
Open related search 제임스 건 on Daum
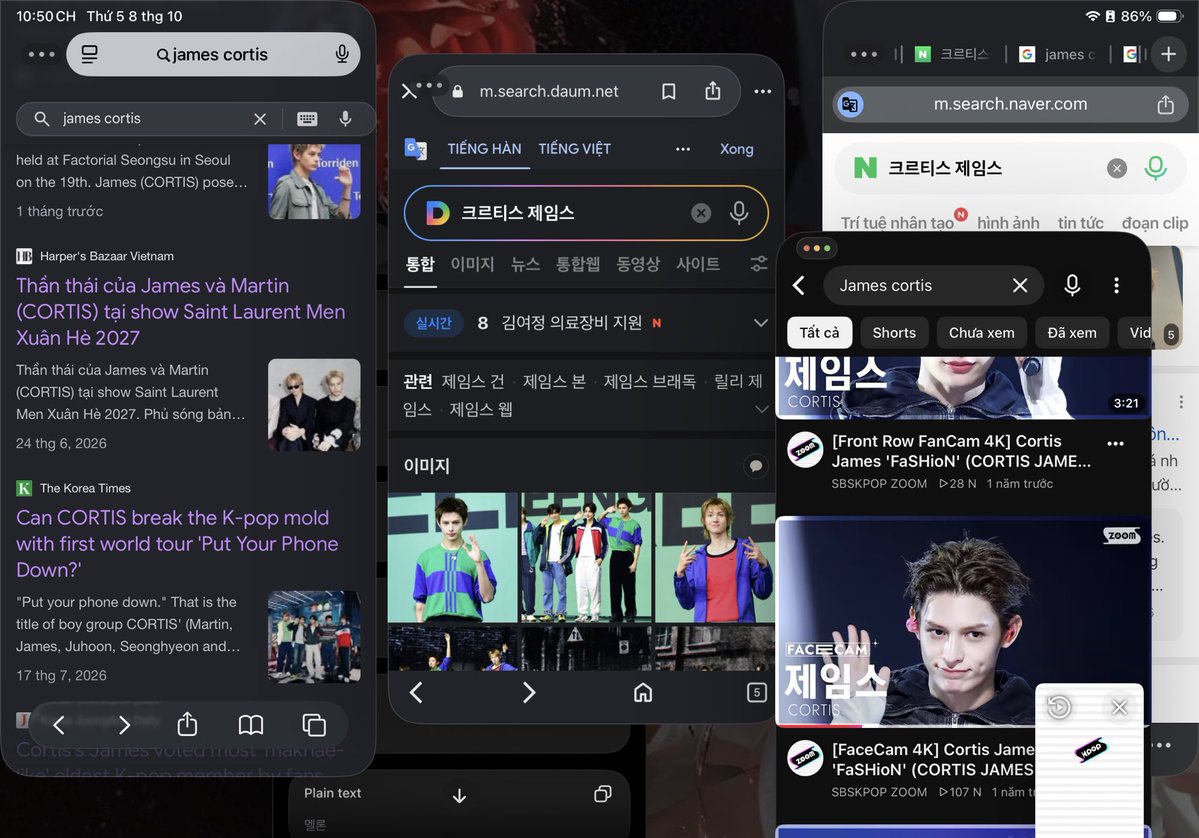473,381
